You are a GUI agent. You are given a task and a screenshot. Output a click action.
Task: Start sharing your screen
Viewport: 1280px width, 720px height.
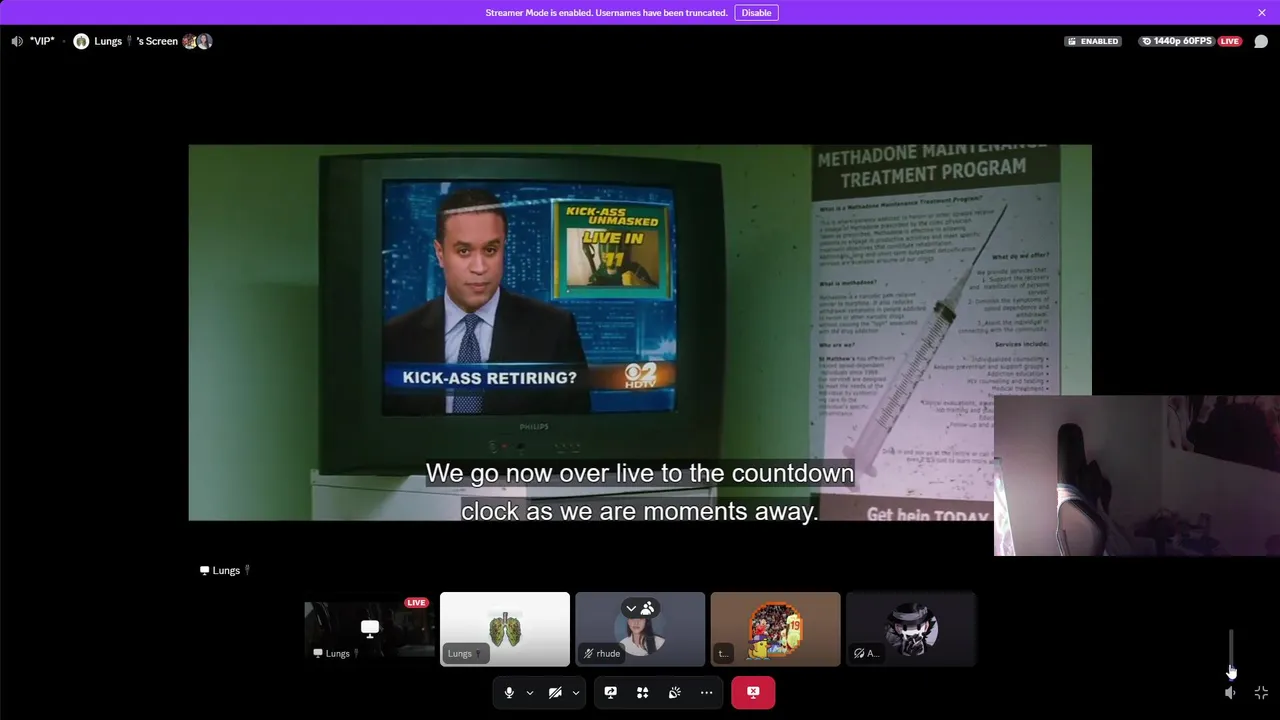610,692
